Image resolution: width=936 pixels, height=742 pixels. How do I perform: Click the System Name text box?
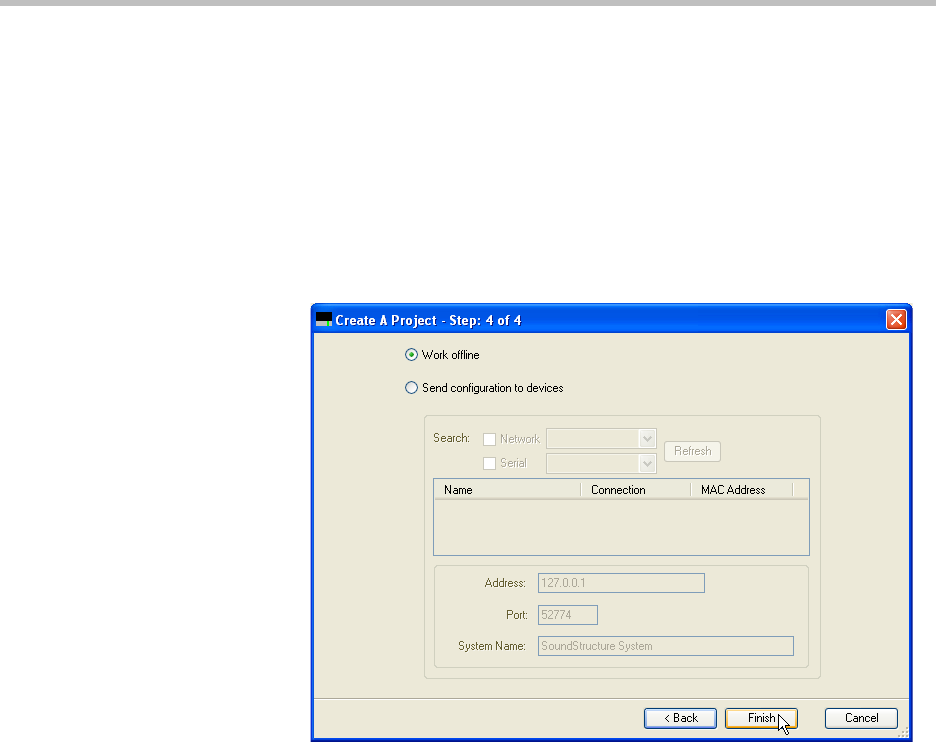click(x=665, y=646)
